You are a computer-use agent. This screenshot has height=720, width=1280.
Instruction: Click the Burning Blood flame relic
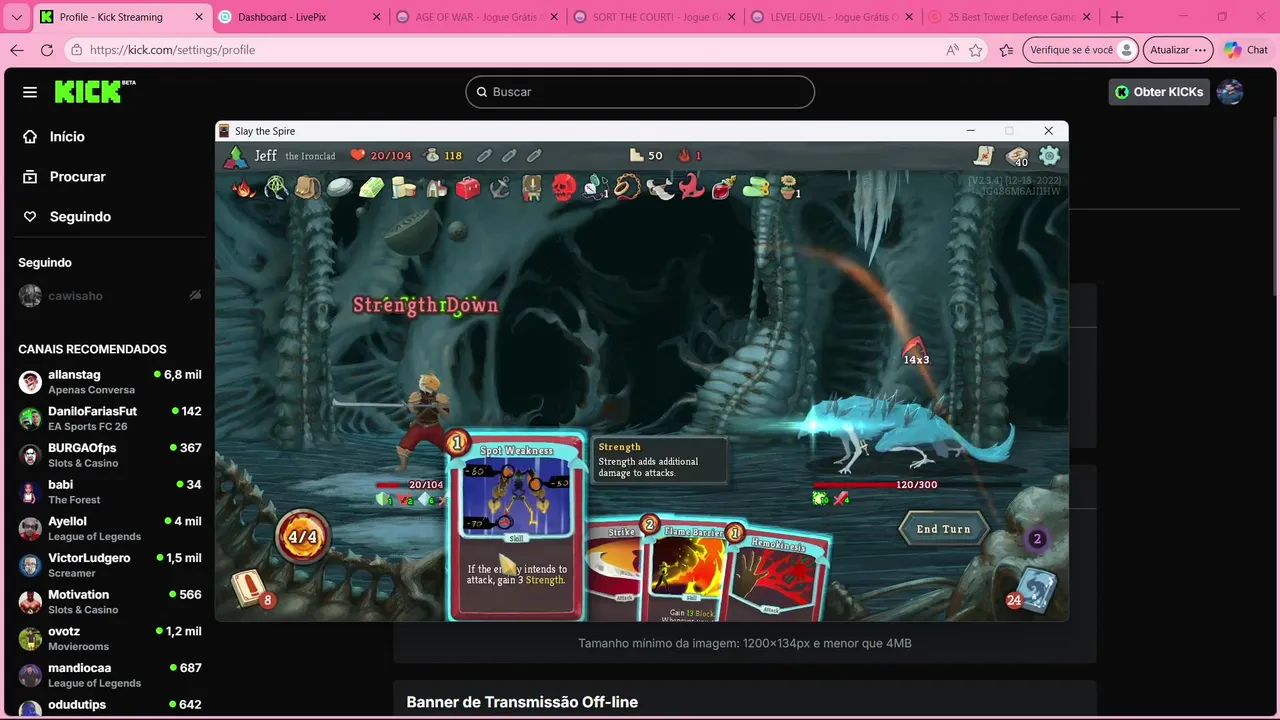pyautogui.click(x=244, y=187)
